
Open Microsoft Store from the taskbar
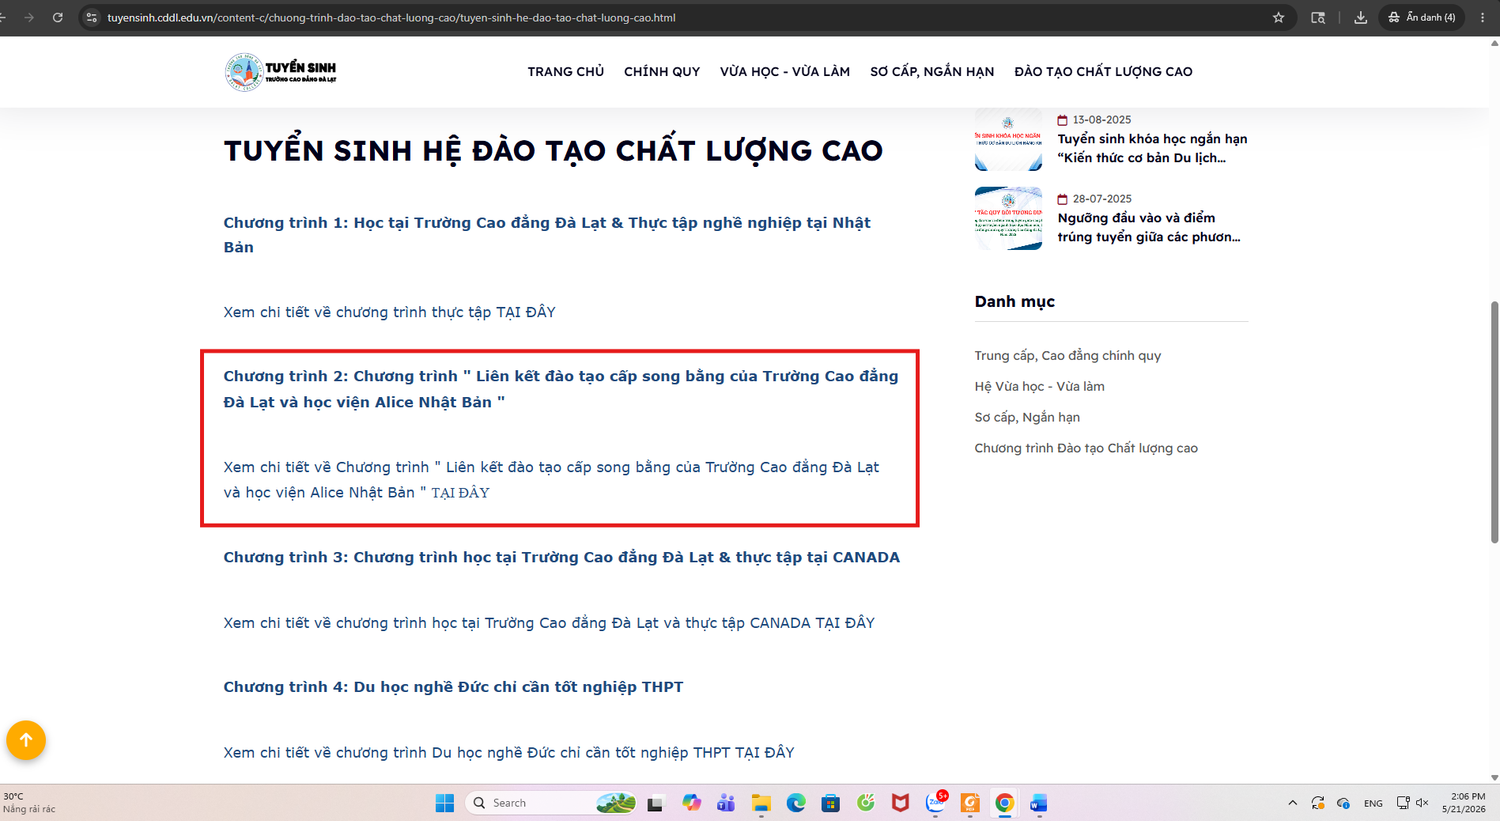830,803
